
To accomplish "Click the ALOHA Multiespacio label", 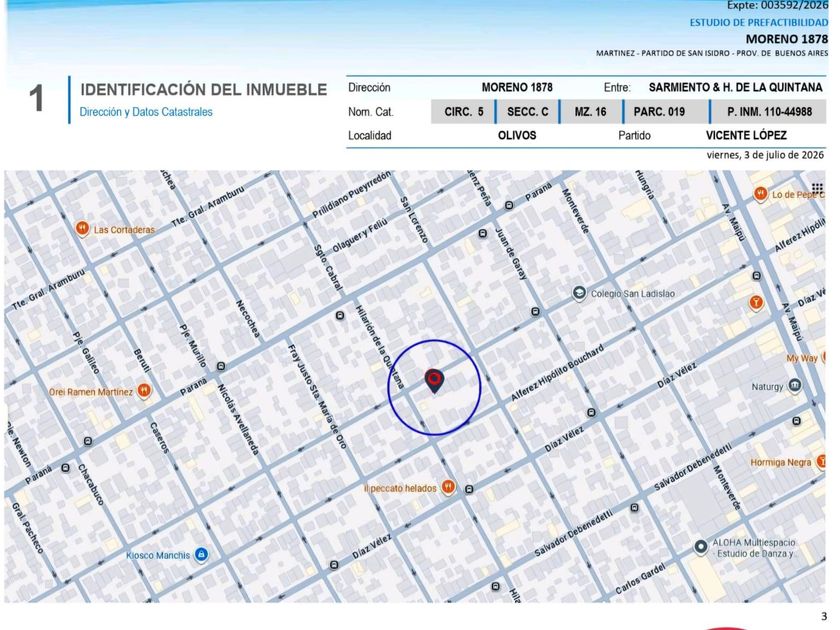I will click(x=754, y=548).
